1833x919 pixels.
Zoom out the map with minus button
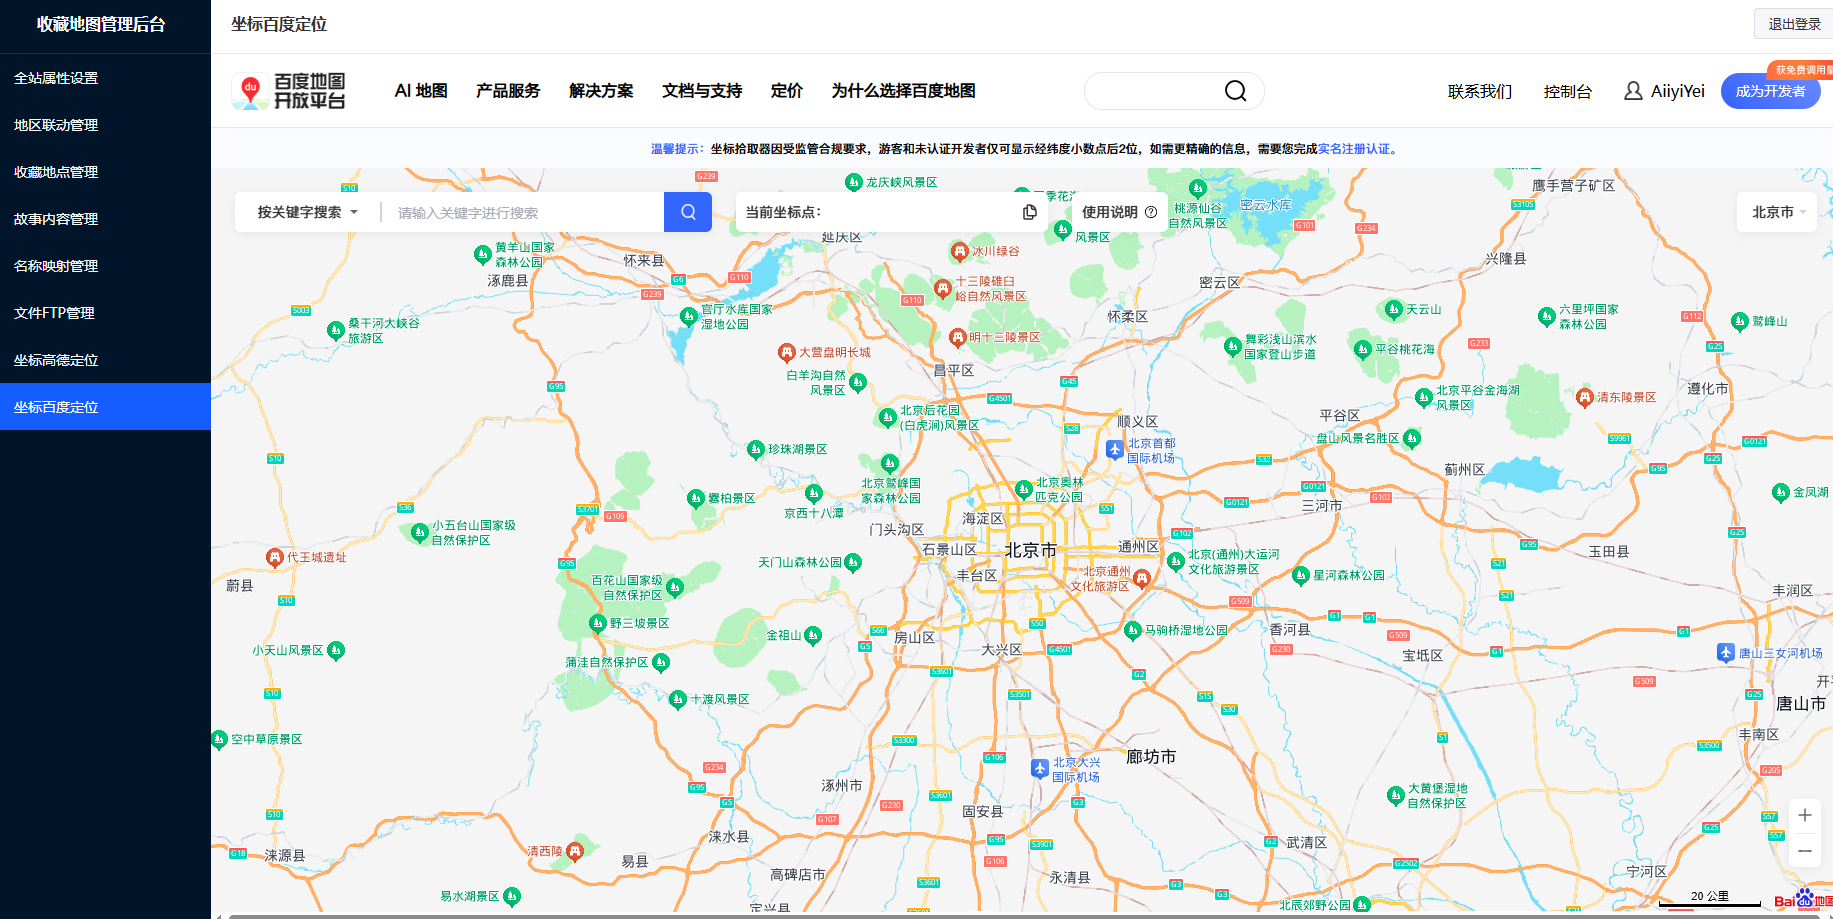[x=1805, y=851]
